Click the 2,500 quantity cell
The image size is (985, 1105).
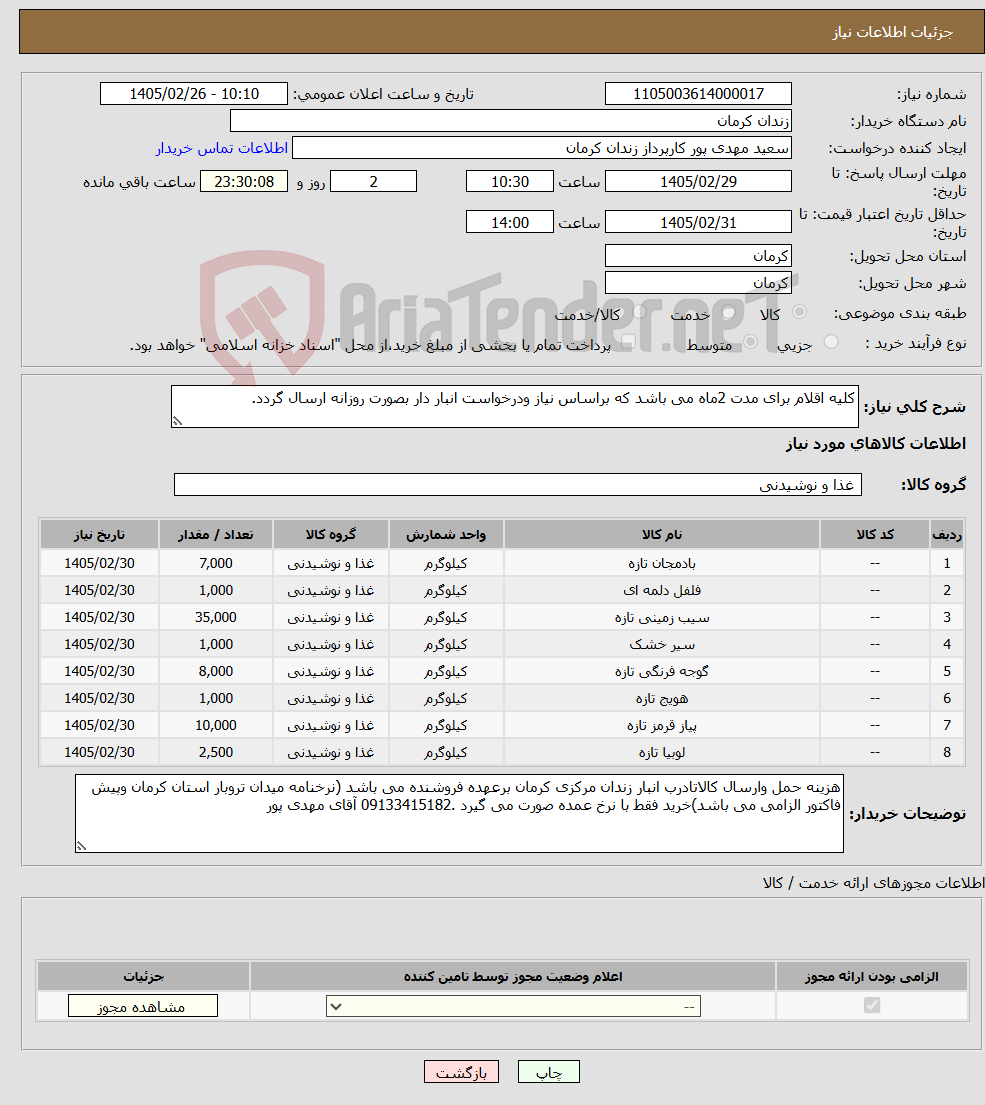(216, 752)
